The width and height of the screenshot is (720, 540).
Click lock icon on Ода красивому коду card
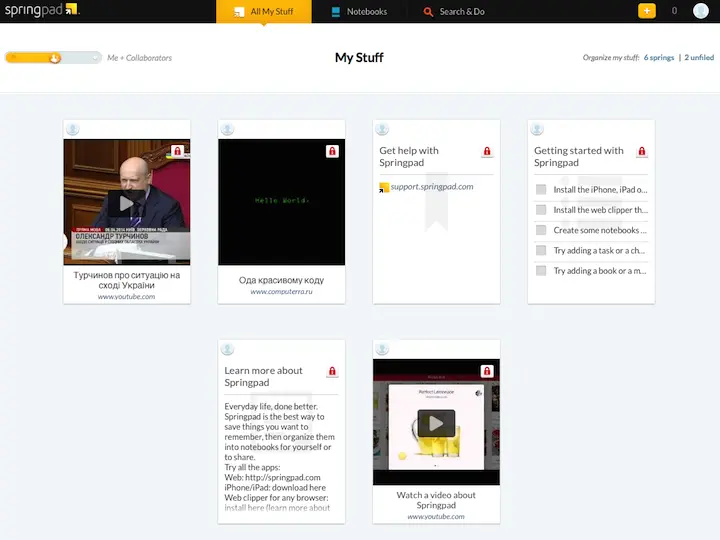(x=332, y=151)
